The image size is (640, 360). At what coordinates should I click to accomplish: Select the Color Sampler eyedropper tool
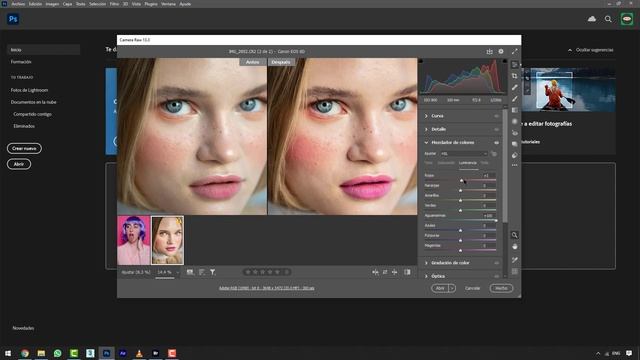click(515, 260)
